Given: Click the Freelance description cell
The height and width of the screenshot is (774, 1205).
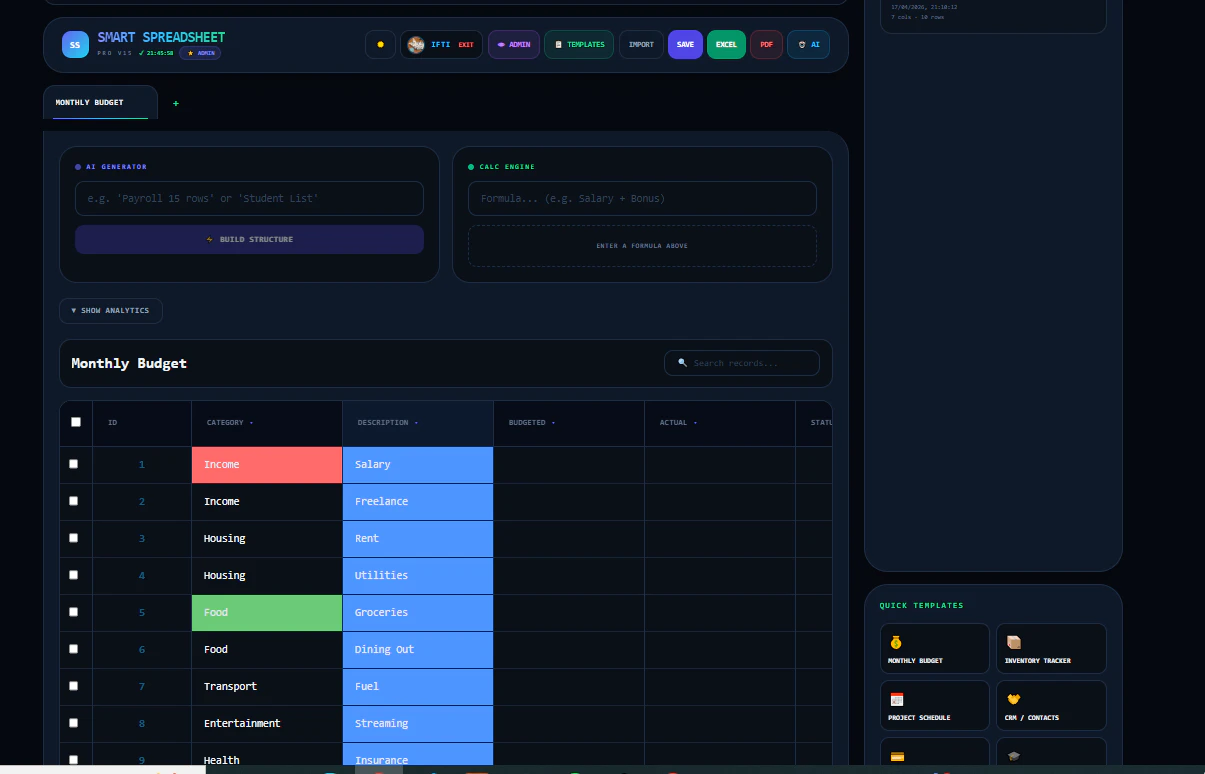Looking at the screenshot, I should click(418, 502).
